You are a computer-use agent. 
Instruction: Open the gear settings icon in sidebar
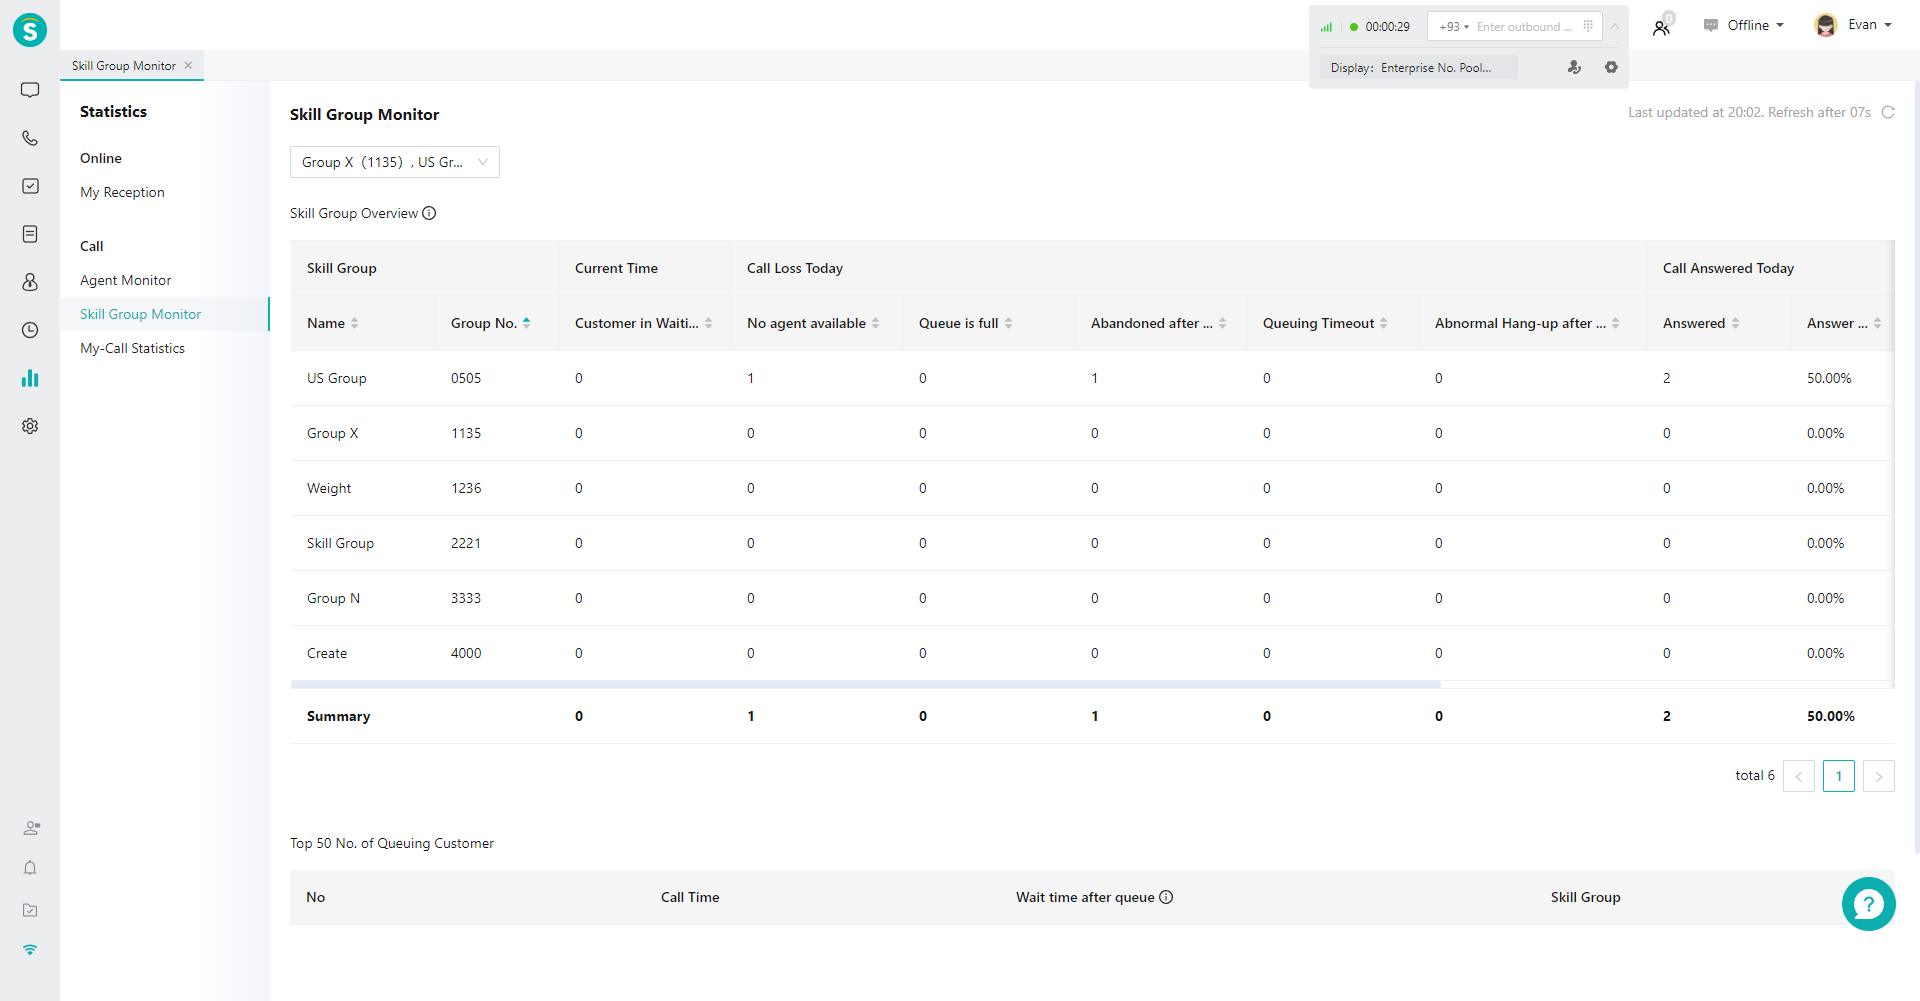pyautogui.click(x=30, y=426)
